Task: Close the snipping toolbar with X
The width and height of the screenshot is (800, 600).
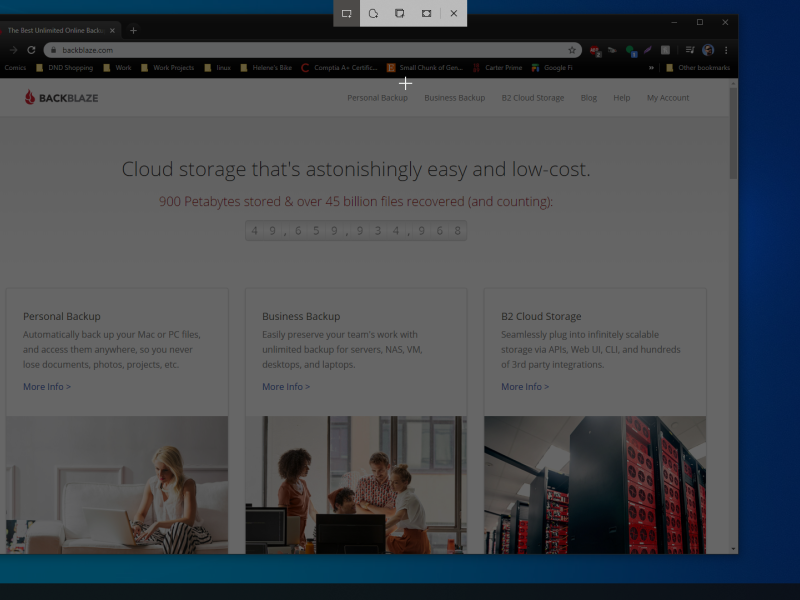Action: [x=454, y=13]
